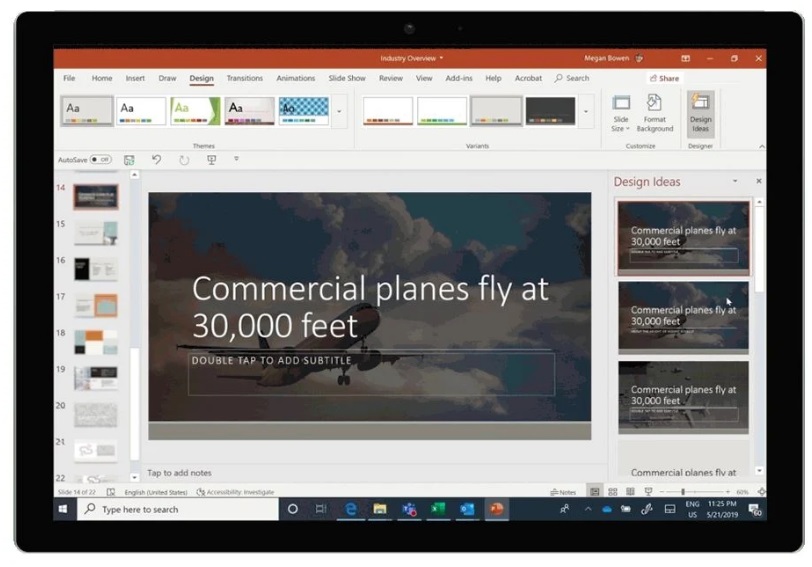
Task: Click the Undo icon in quick access toolbar
Action: tap(156, 160)
